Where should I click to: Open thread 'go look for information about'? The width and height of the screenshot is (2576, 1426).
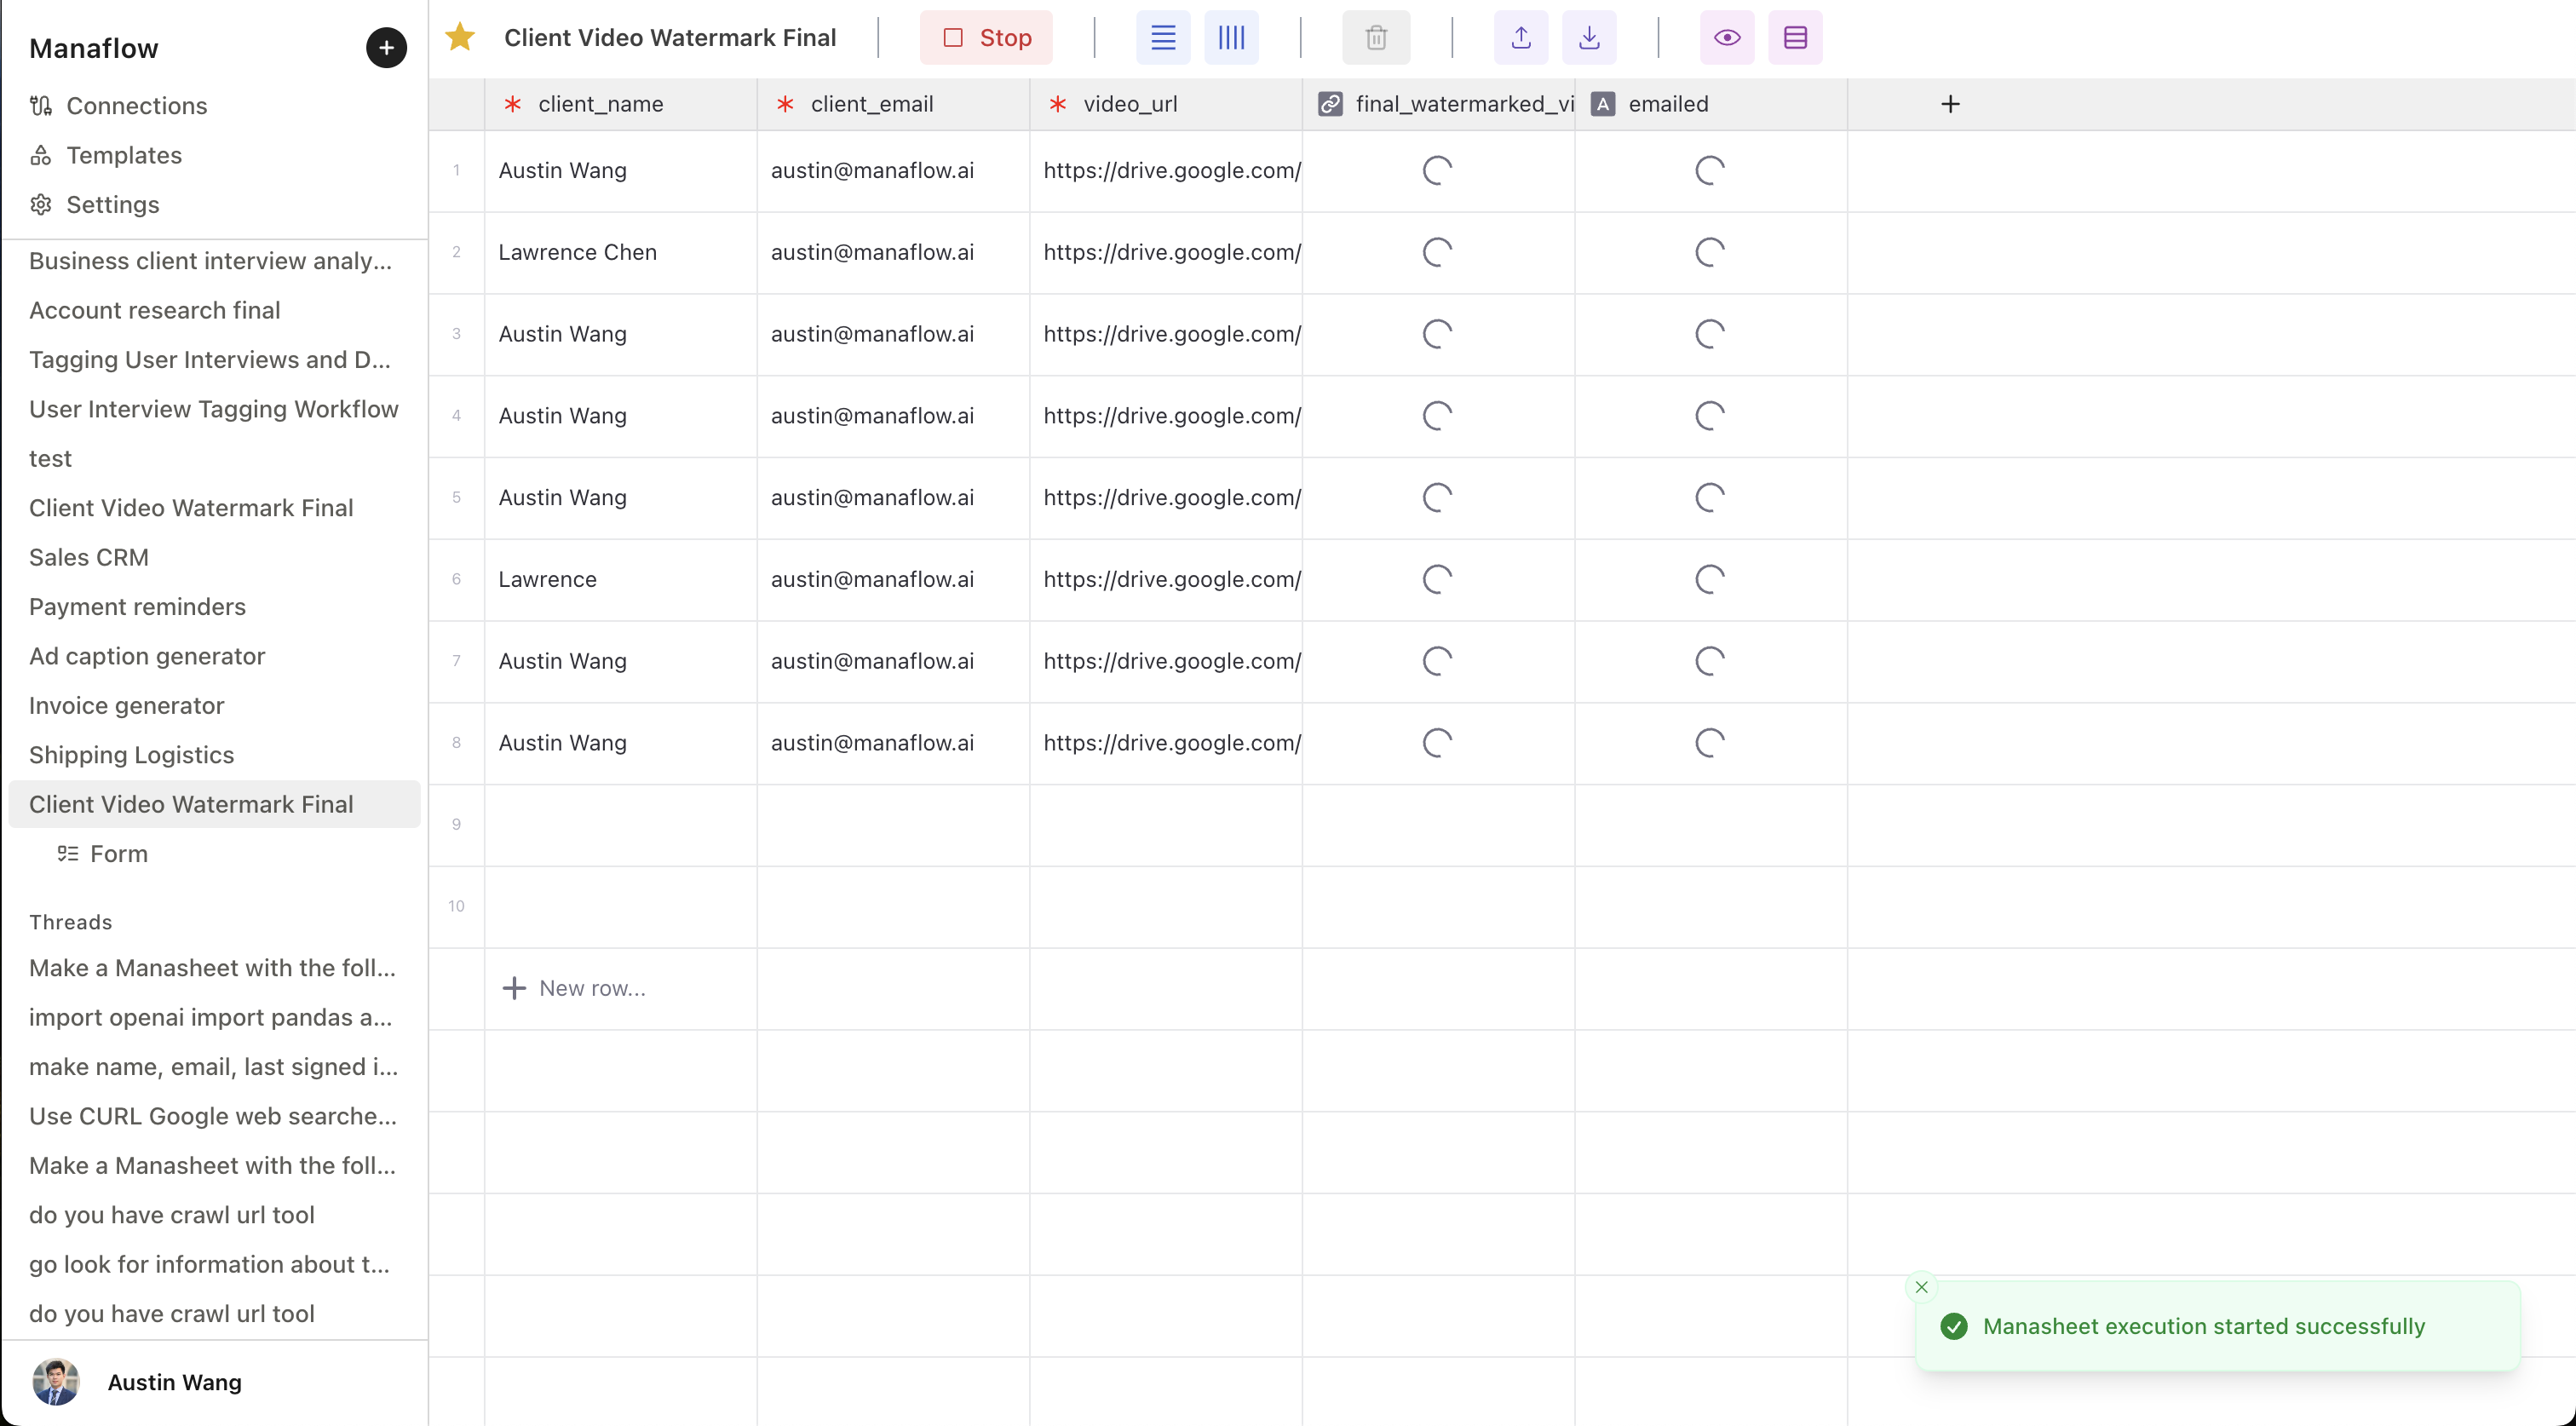pos(214,1264)
